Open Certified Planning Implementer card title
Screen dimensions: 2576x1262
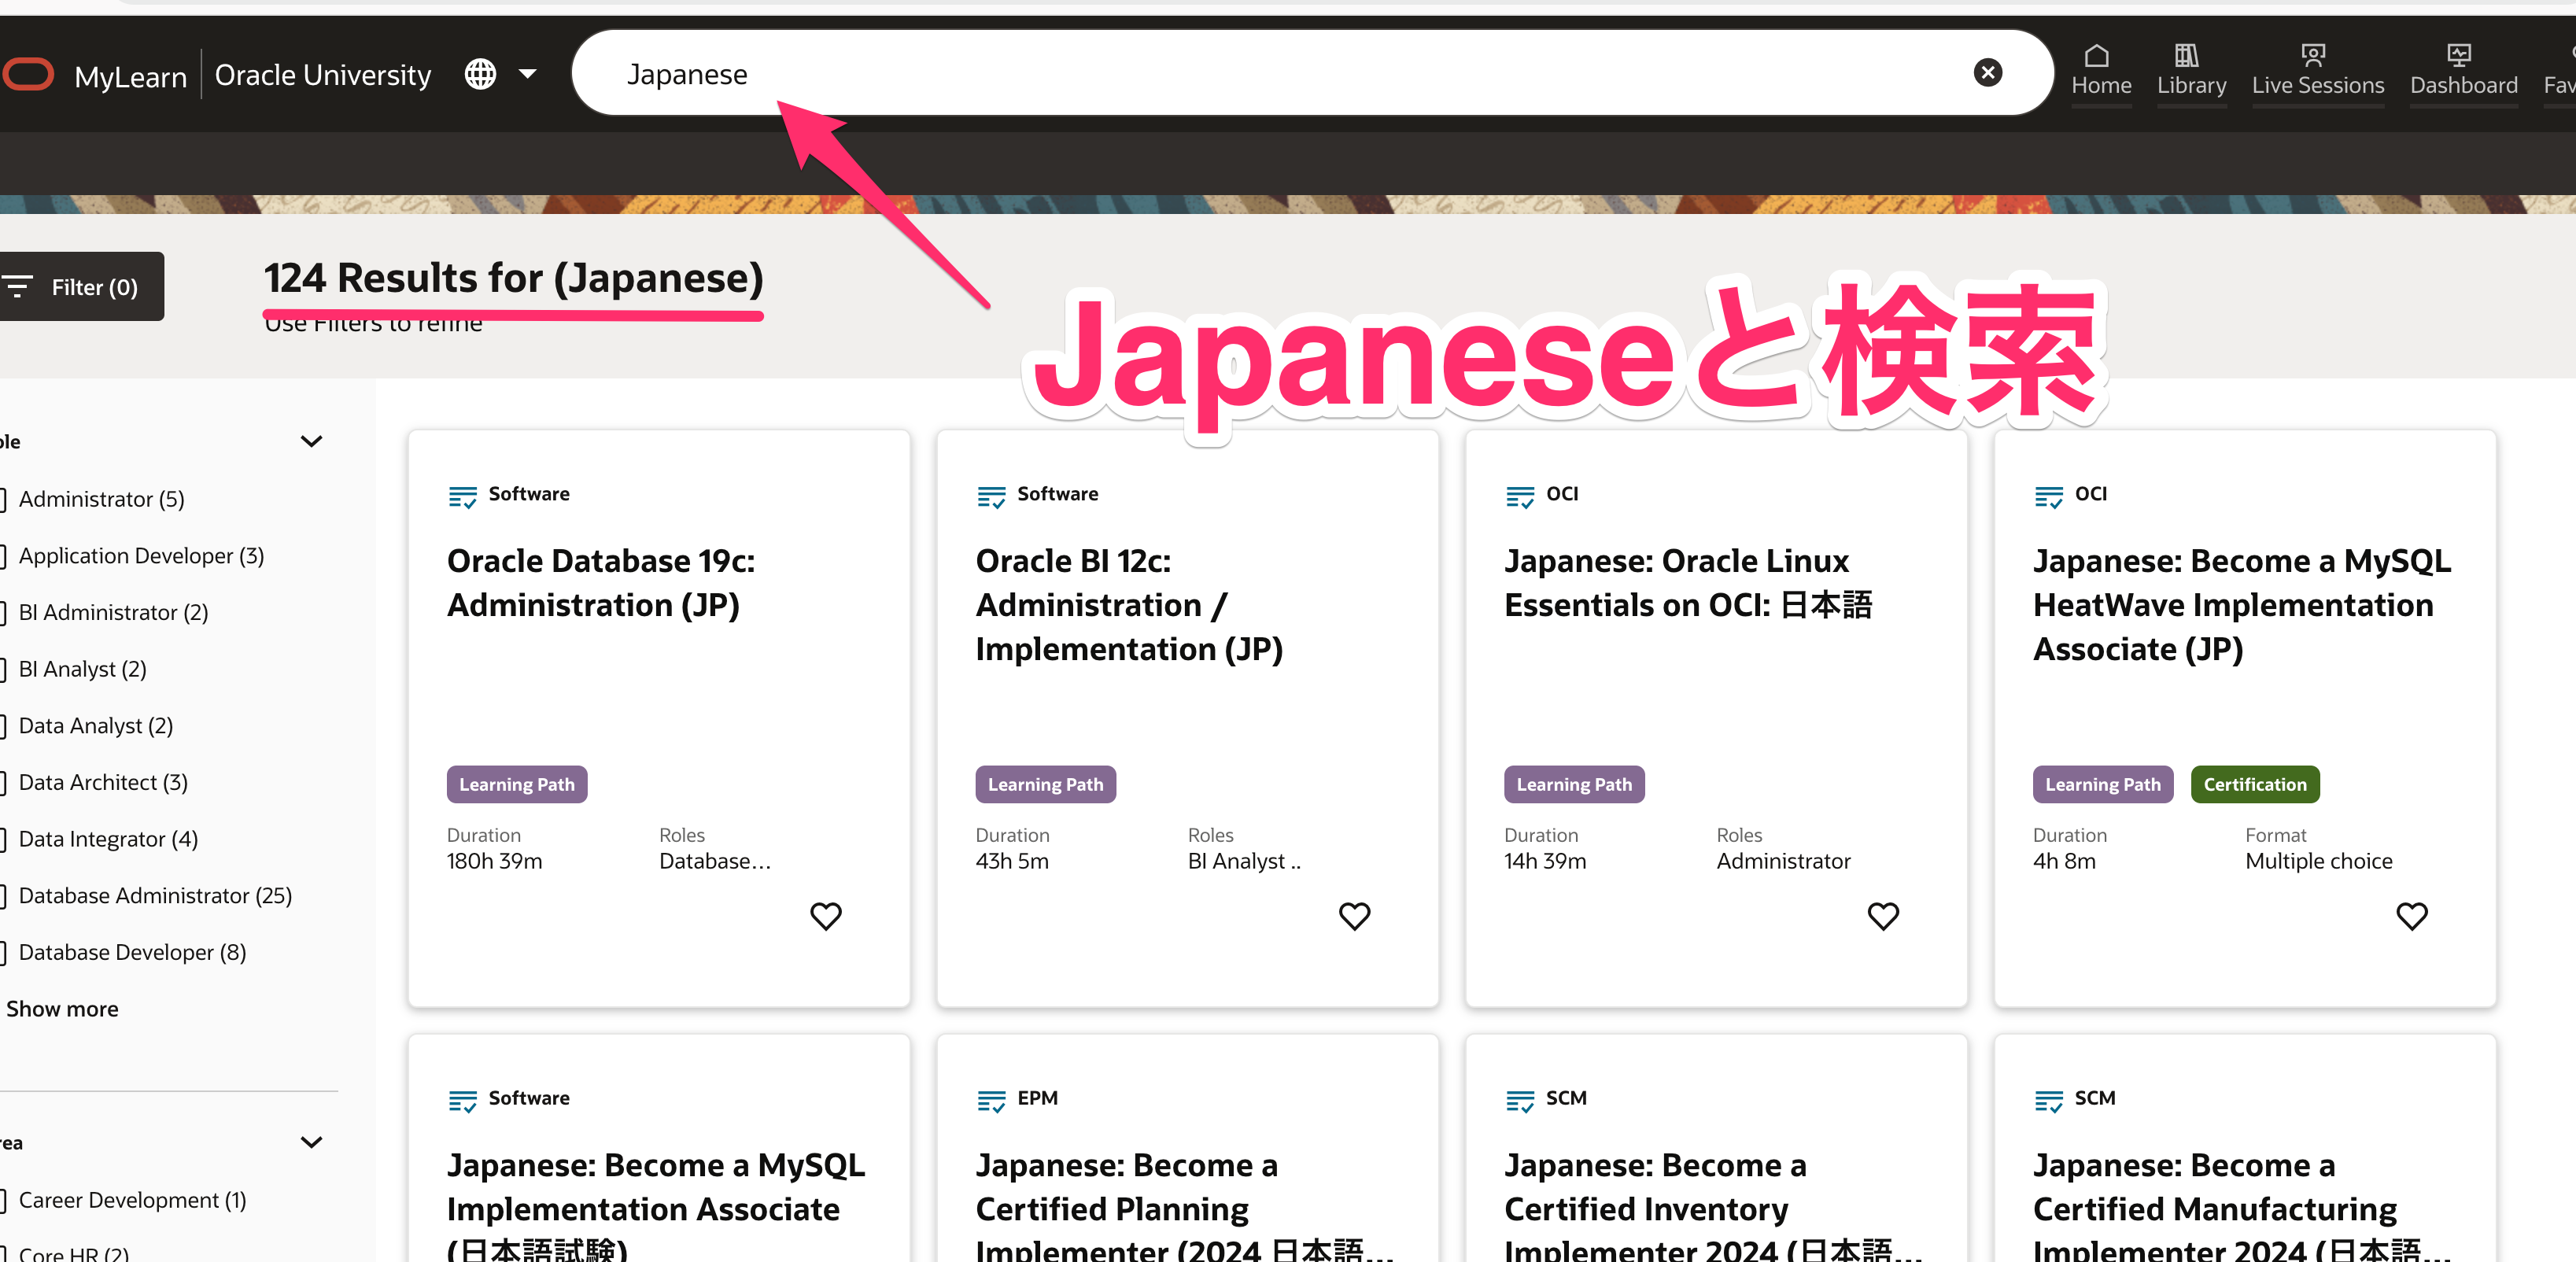pyautogui.click(x=1184, y=1204)
